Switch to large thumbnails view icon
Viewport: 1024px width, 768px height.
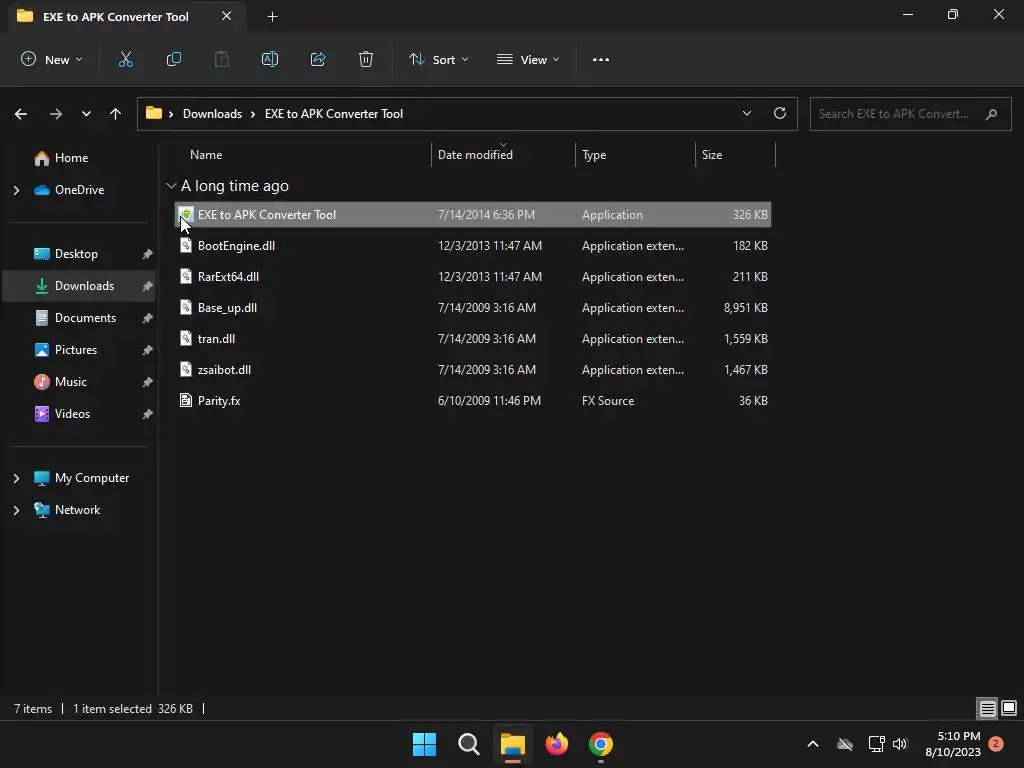1009,708
